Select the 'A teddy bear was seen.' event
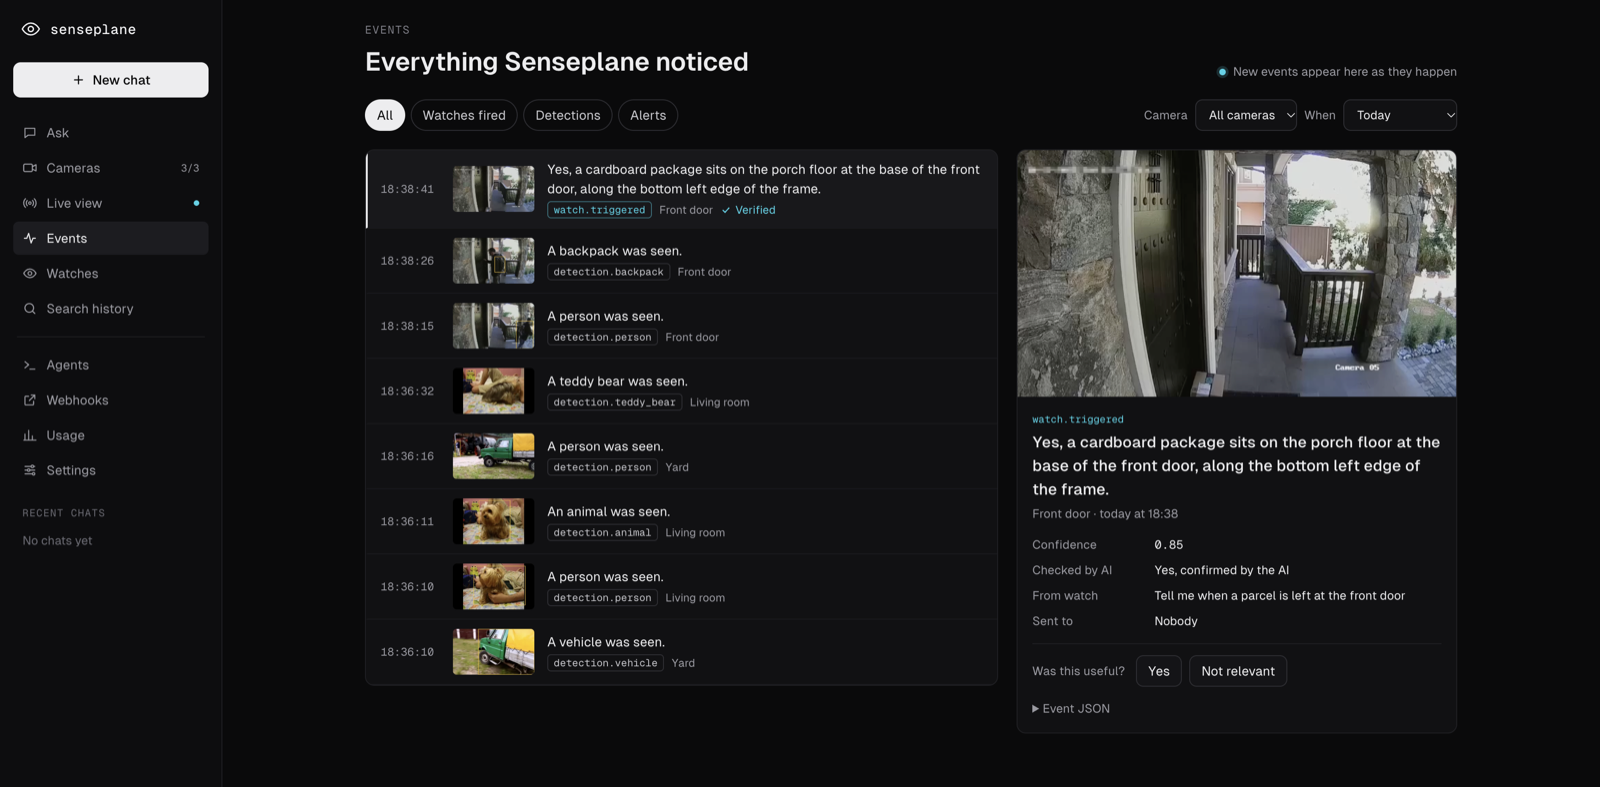Screen dimensions: 1600x787 682,391
